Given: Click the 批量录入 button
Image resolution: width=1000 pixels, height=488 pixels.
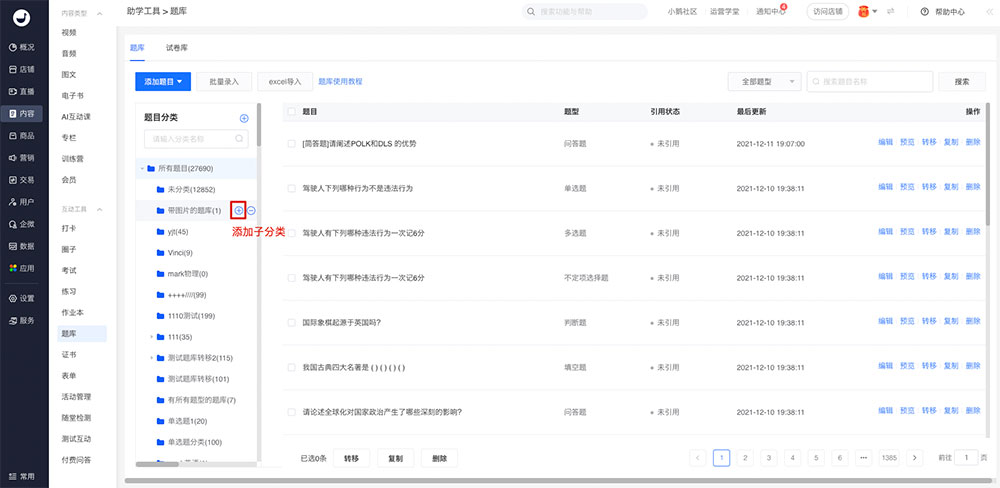Looking at the screenshot, I should (x=224, y=81).
